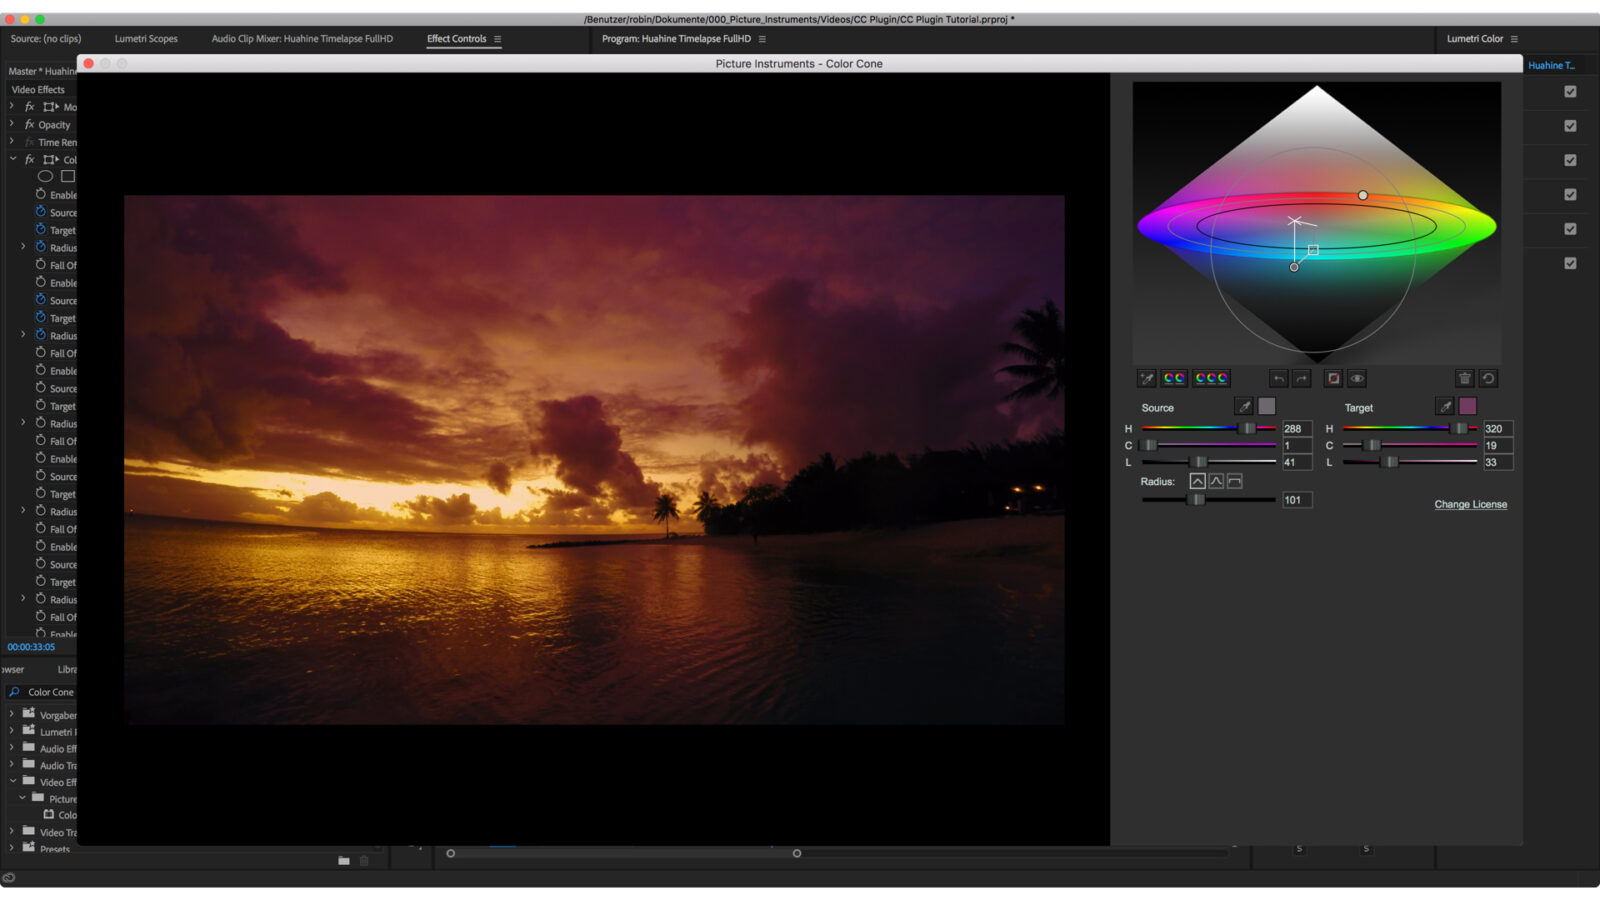Viewport: 1600px width, 900px height.
Task: Undo last Color Cone change
Action: point(1279,378)
